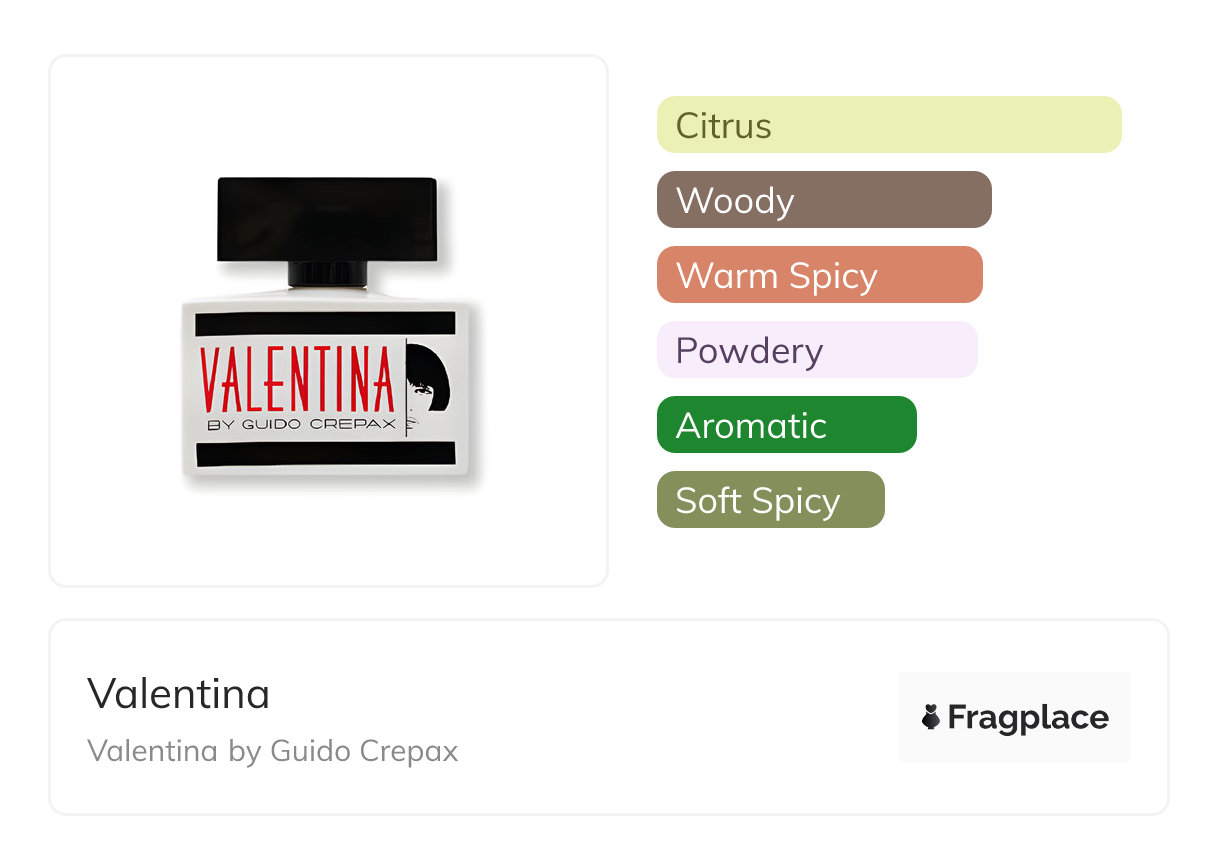1218x864 pixels.
Task: Click "BY GUIDO CREPAX" text on bottle
Action: [x=301, y=424]
